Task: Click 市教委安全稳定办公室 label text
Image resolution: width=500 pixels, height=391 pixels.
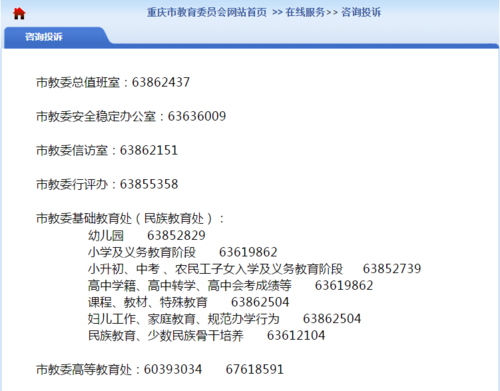Action: tap(96, 116)
